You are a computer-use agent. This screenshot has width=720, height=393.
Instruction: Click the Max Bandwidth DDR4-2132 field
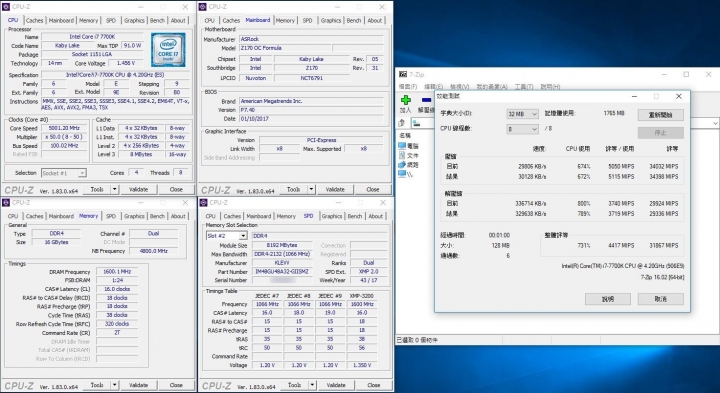coord(282,254)
